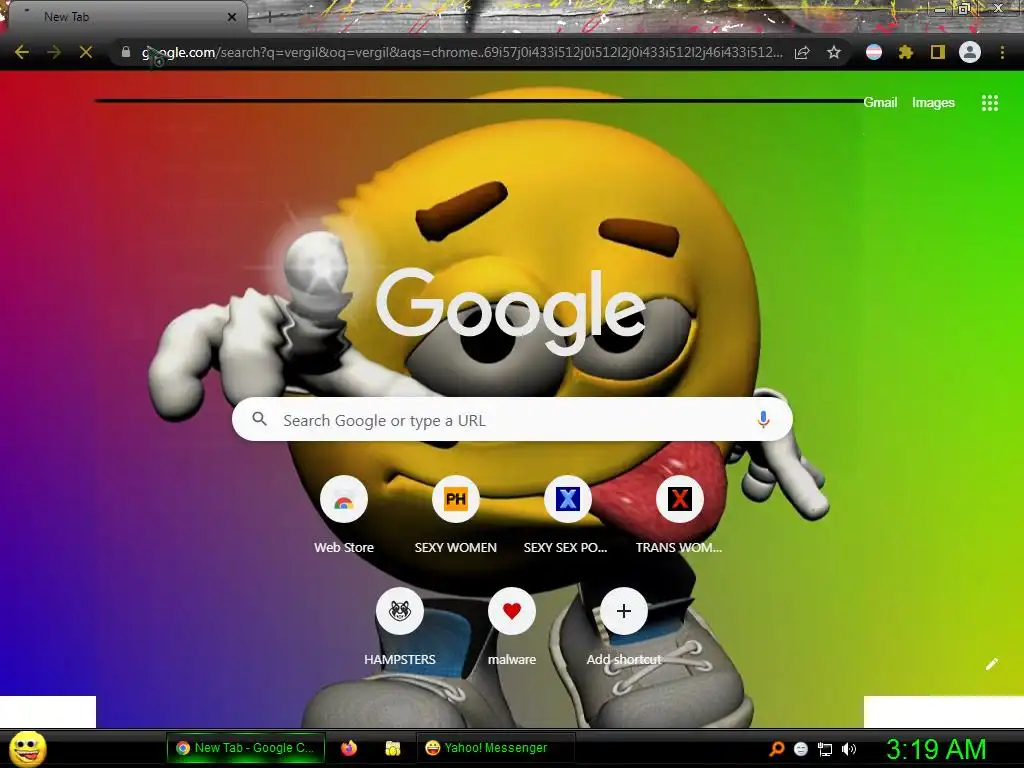Close the New Tab tab
The image size is (1024, 768).
(x=232, y=17)
